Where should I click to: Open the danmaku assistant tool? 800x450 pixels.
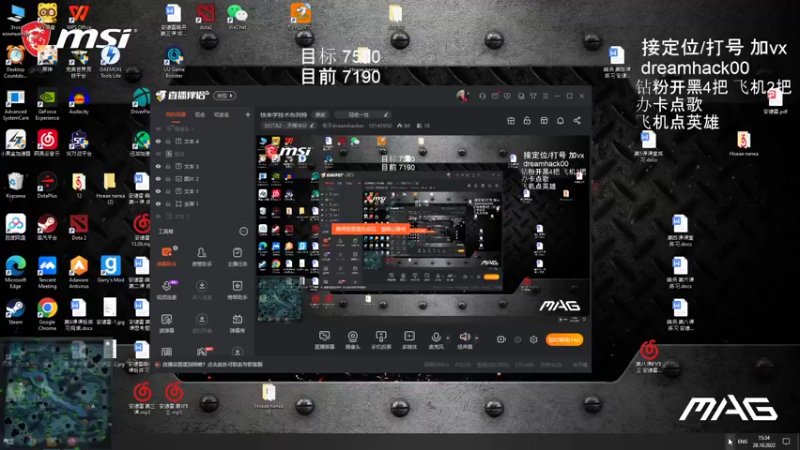167,257
